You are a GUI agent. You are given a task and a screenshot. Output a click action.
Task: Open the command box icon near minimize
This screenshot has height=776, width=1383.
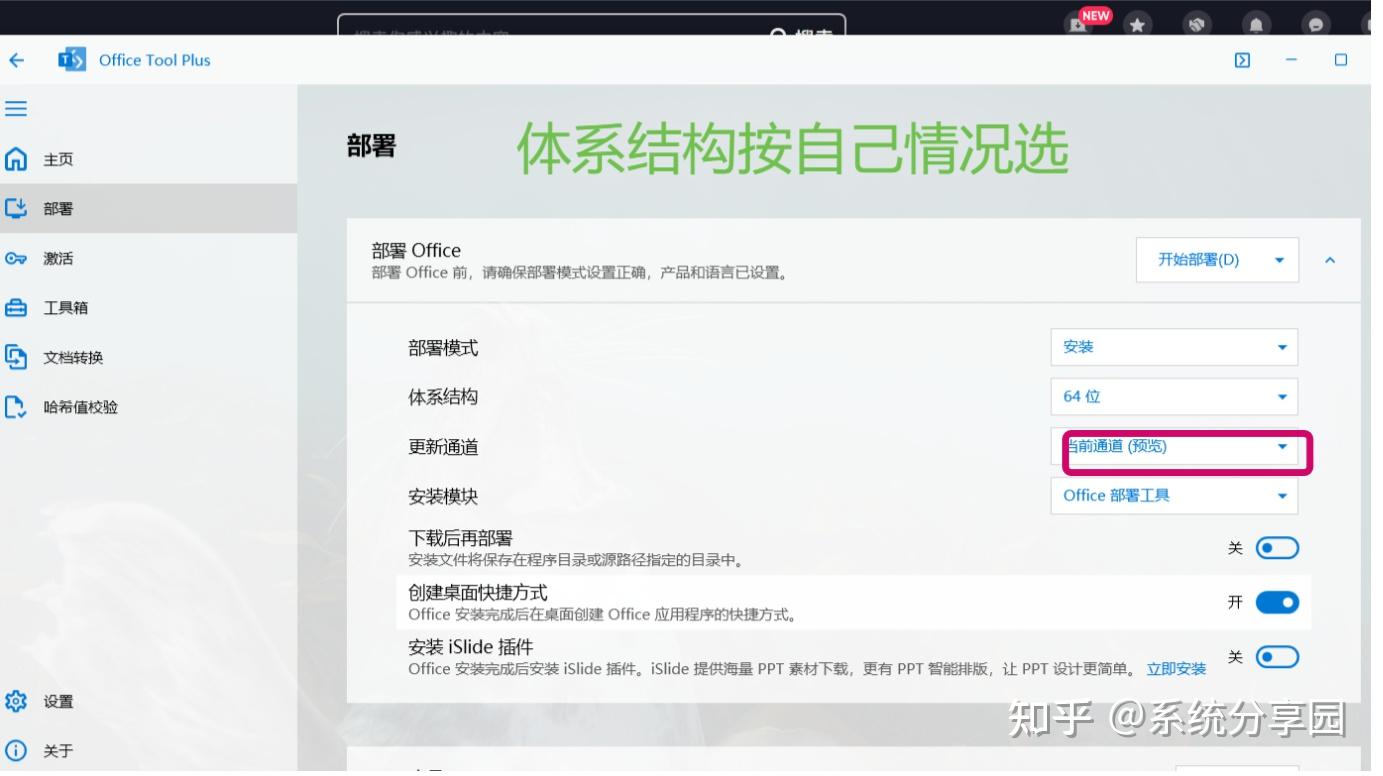click(1242, 60)
